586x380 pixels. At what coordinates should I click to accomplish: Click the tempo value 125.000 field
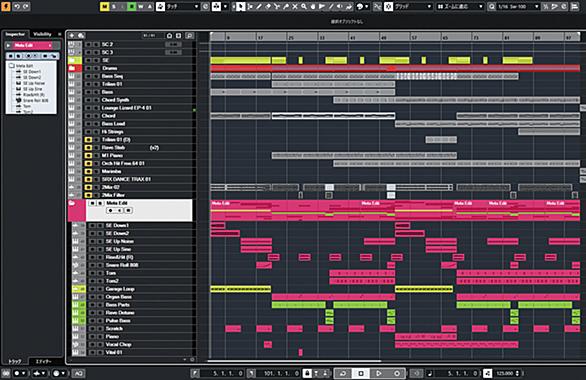pos(505,373)
